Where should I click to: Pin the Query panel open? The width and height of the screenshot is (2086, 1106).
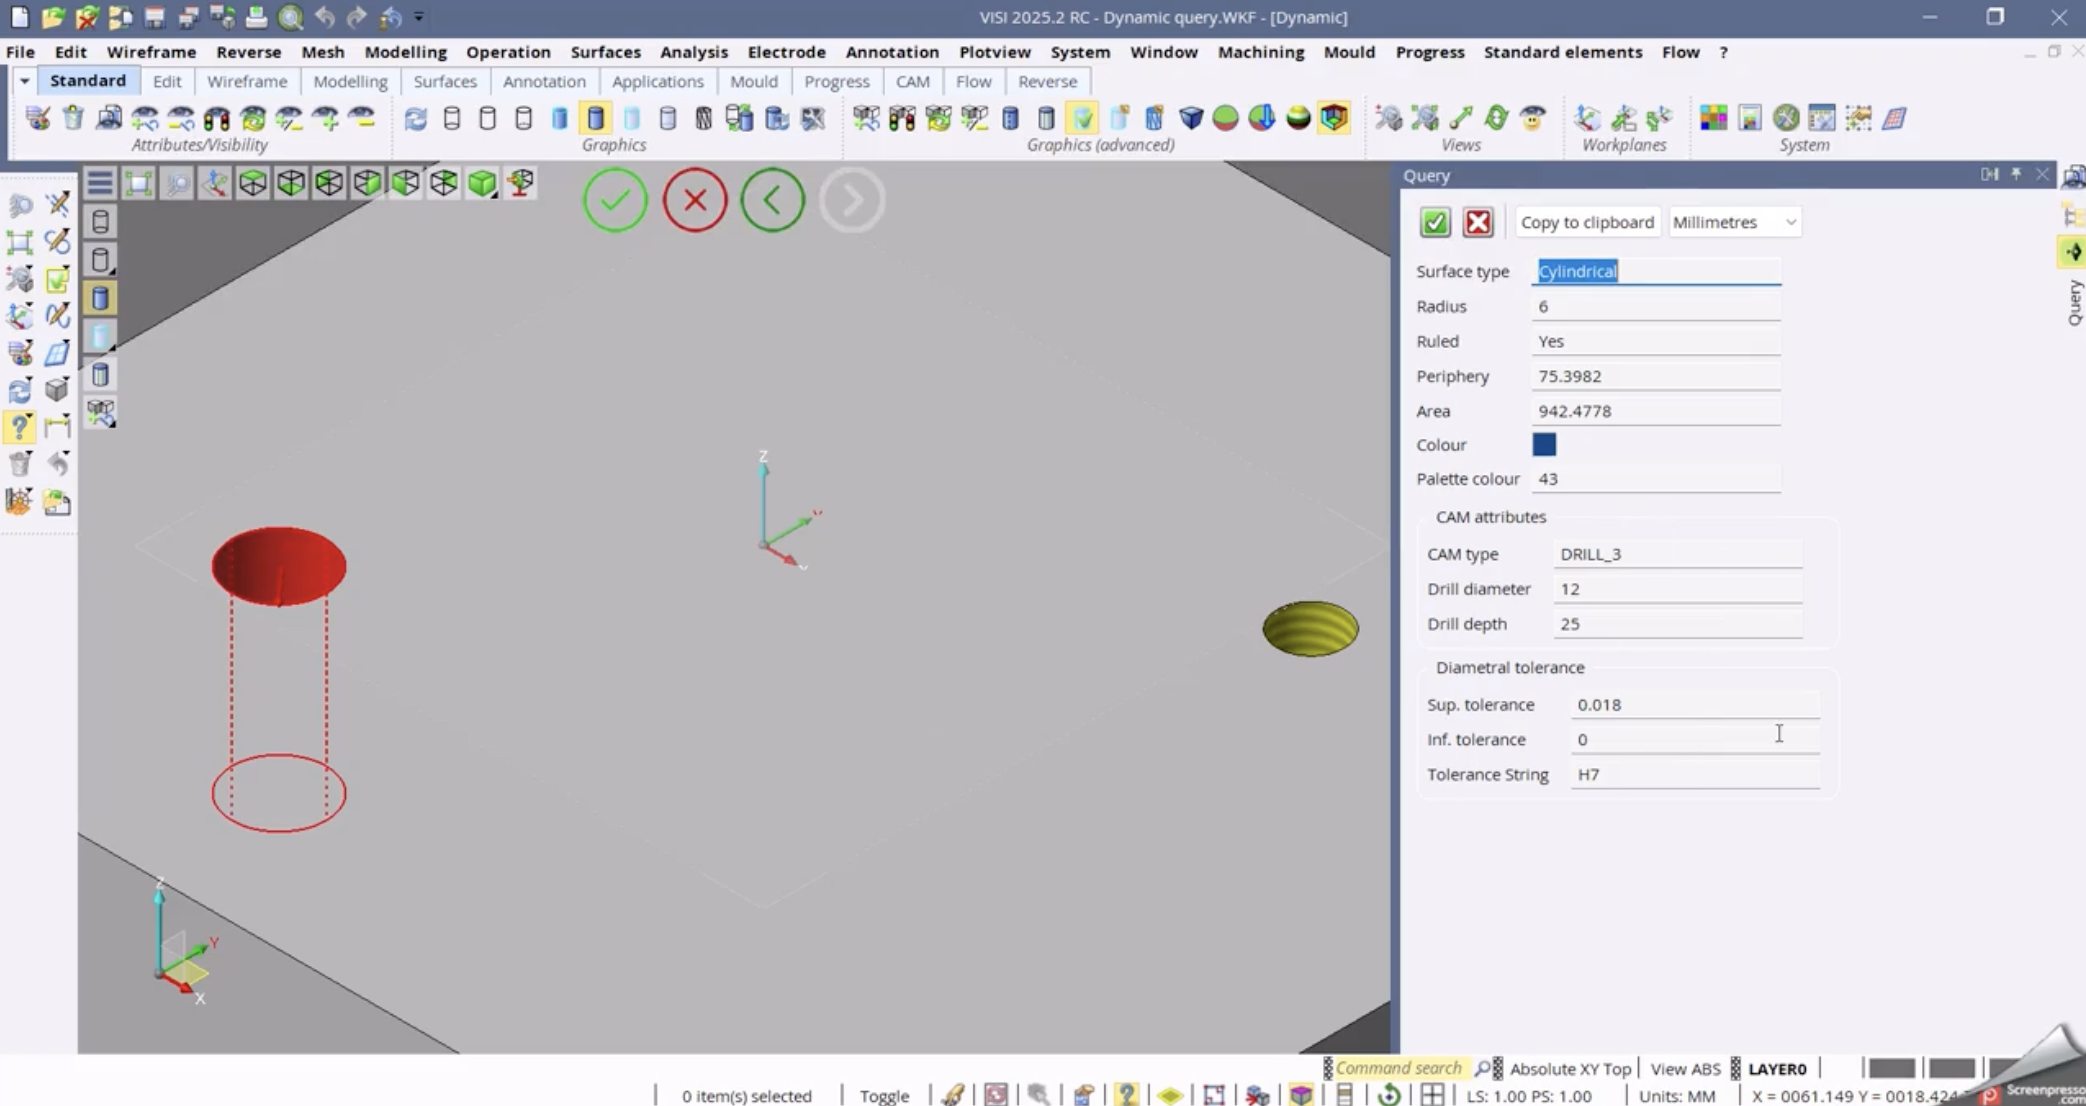[x=2016, y=174]
